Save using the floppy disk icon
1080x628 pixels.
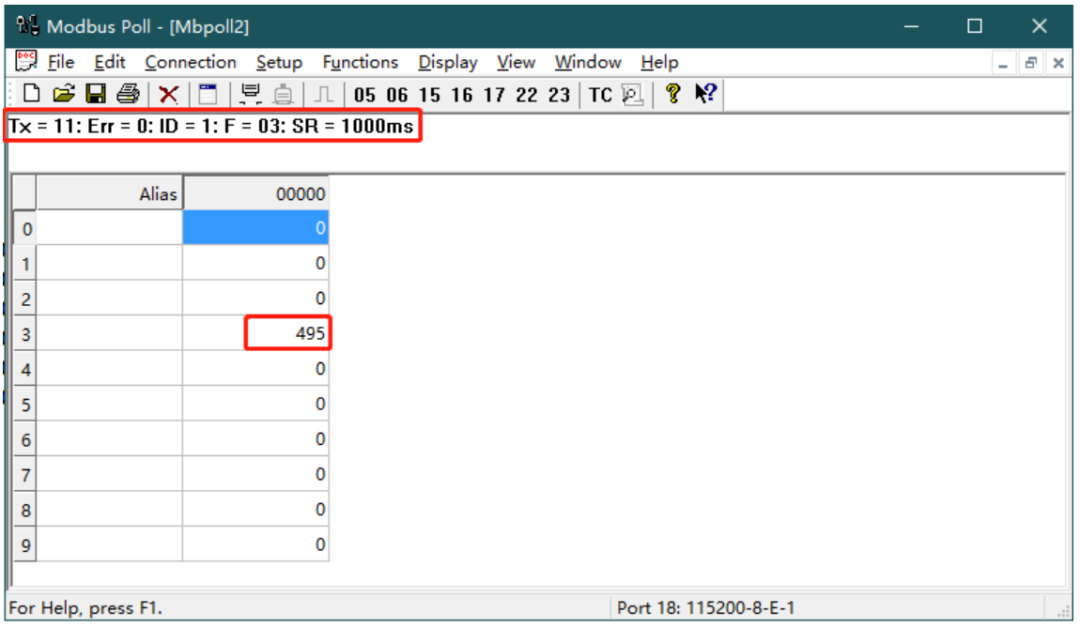[x=95, y=94]
